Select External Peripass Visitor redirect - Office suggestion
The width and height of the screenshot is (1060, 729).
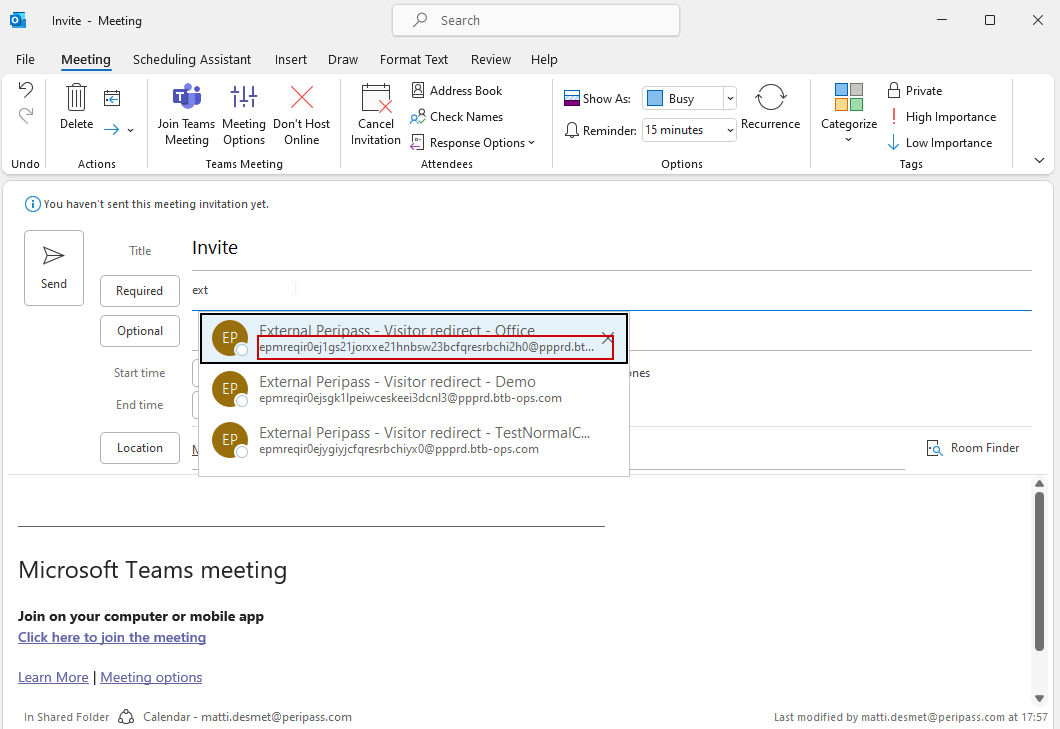coord(414,338)
